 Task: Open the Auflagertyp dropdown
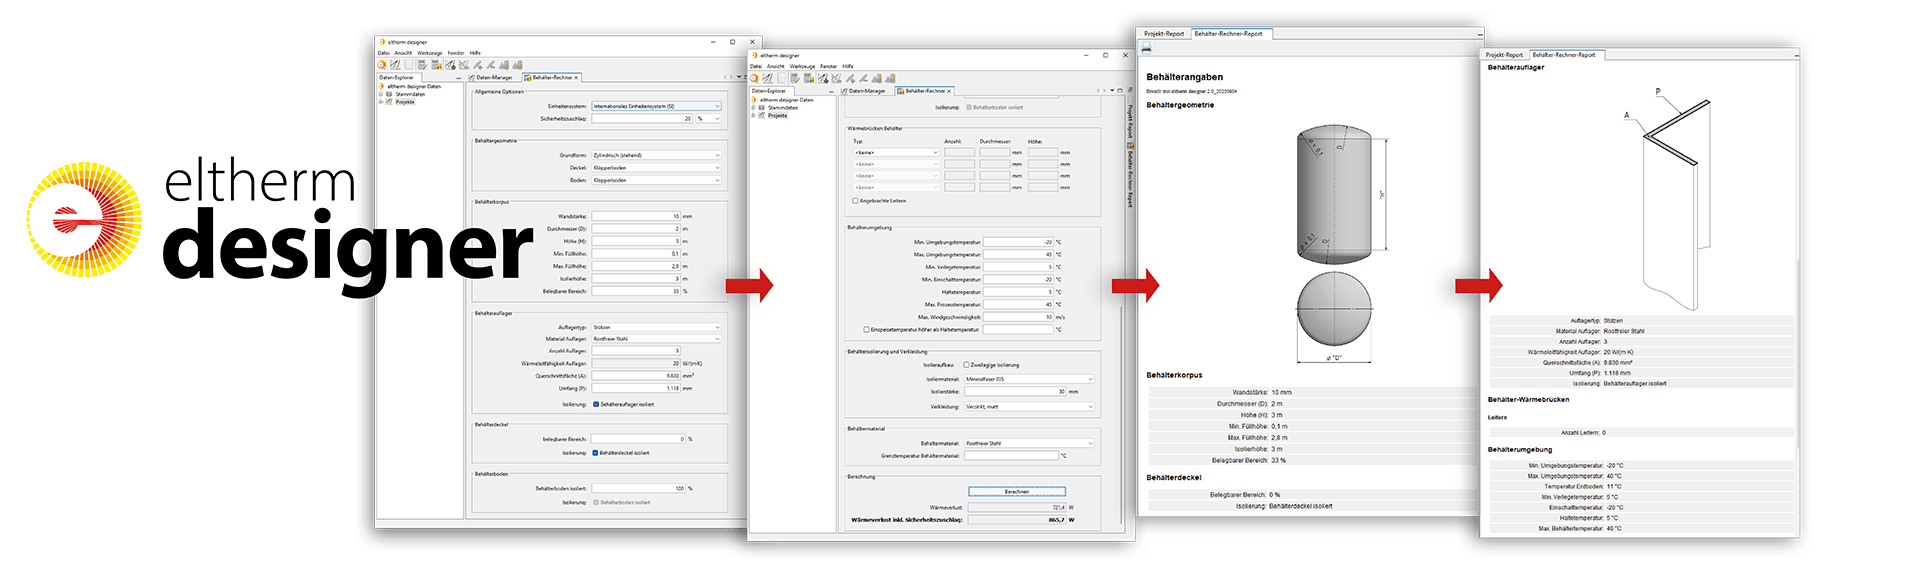[656, 327]
